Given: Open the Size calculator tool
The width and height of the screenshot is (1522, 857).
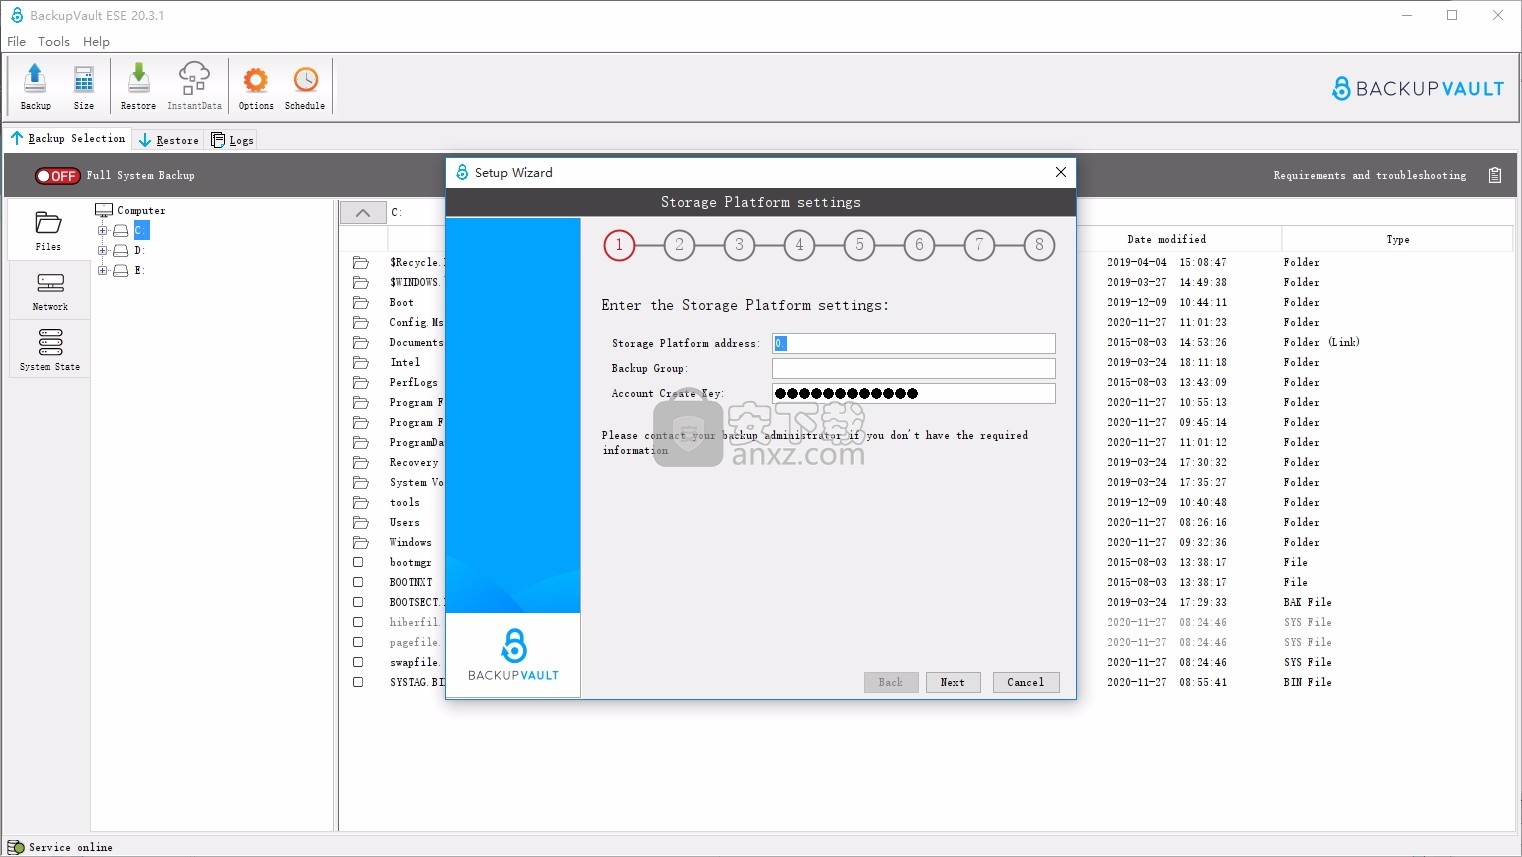Looking at the screenshot, I should click(x=84, y=86).
